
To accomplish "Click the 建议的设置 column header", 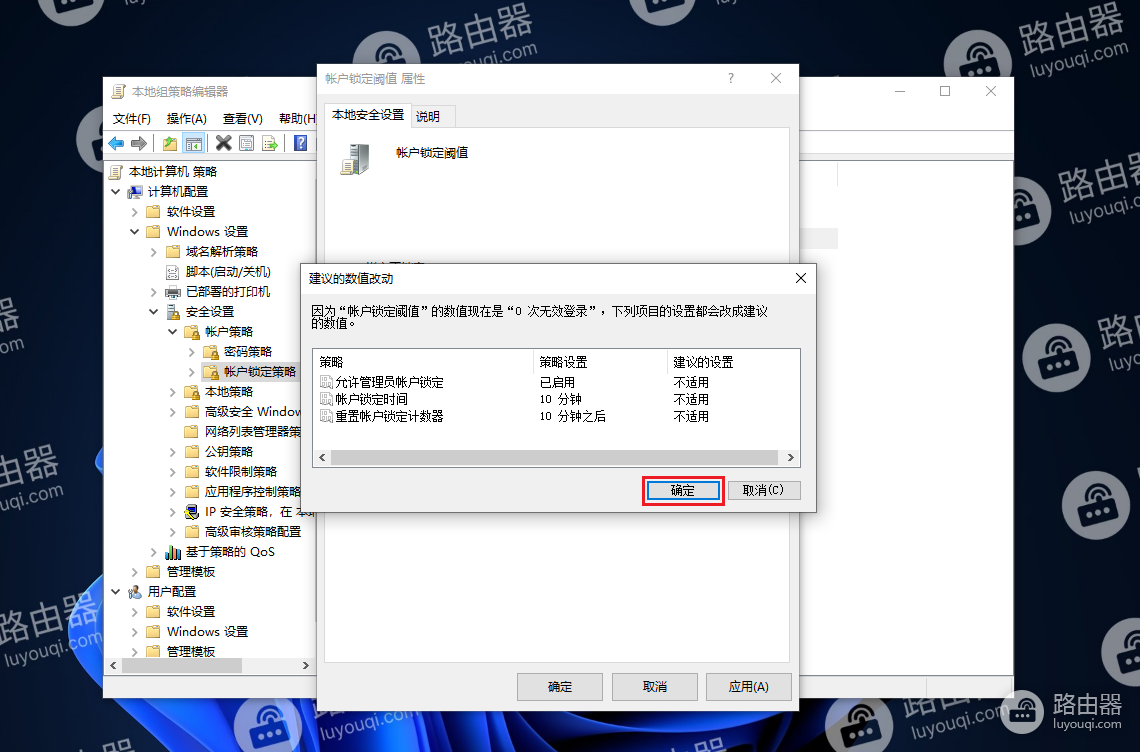I will [x=733, y=362].
